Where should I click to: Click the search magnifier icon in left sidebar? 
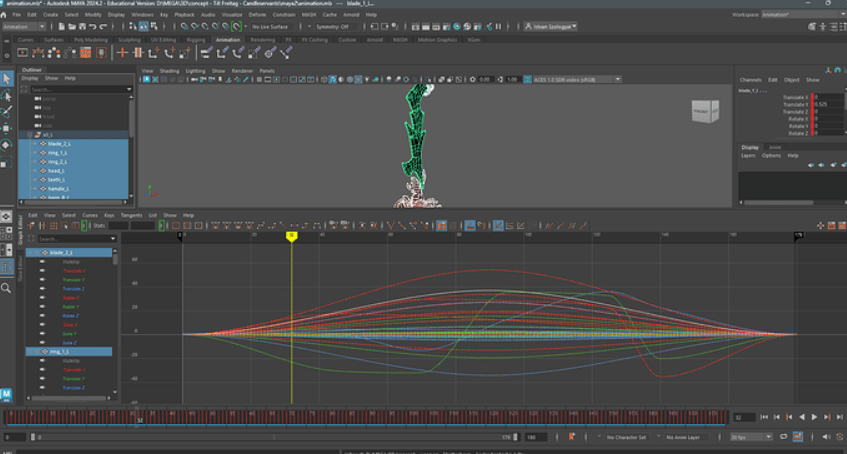click(6, 288)
